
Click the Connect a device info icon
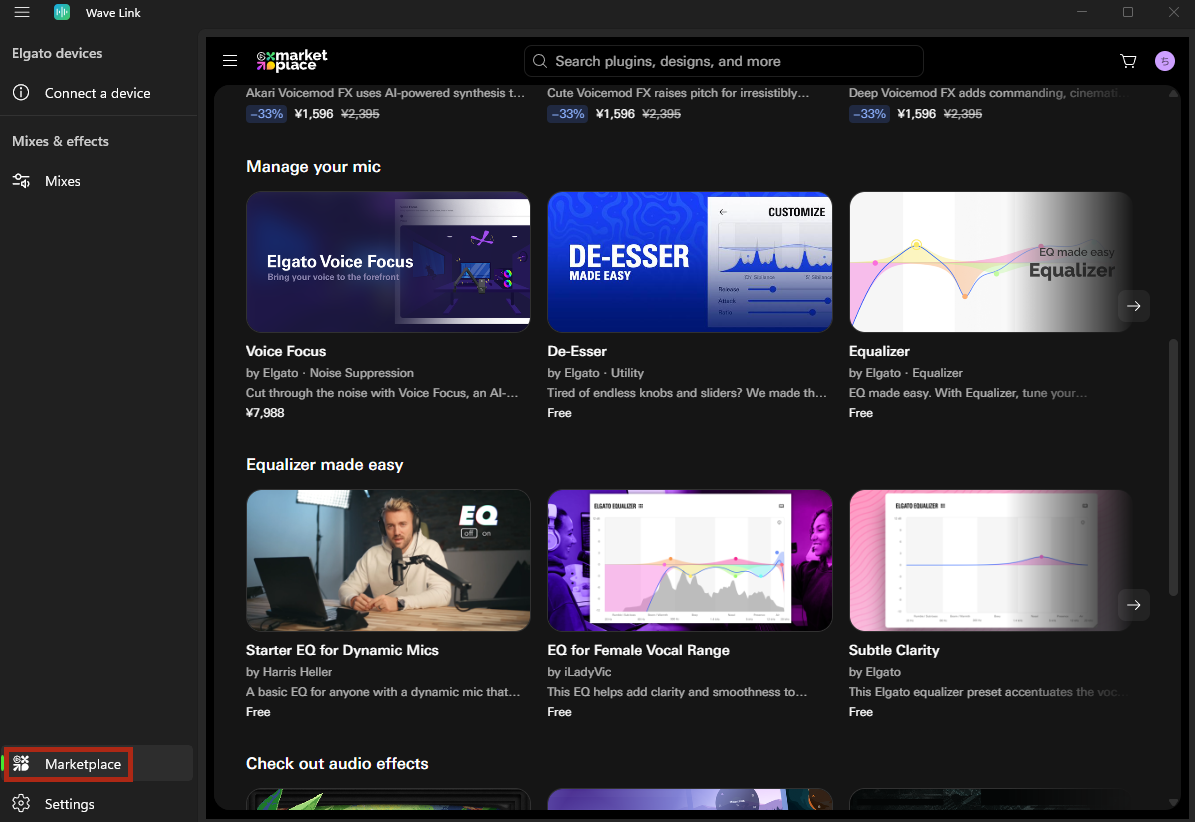click(x=21, y=92)
